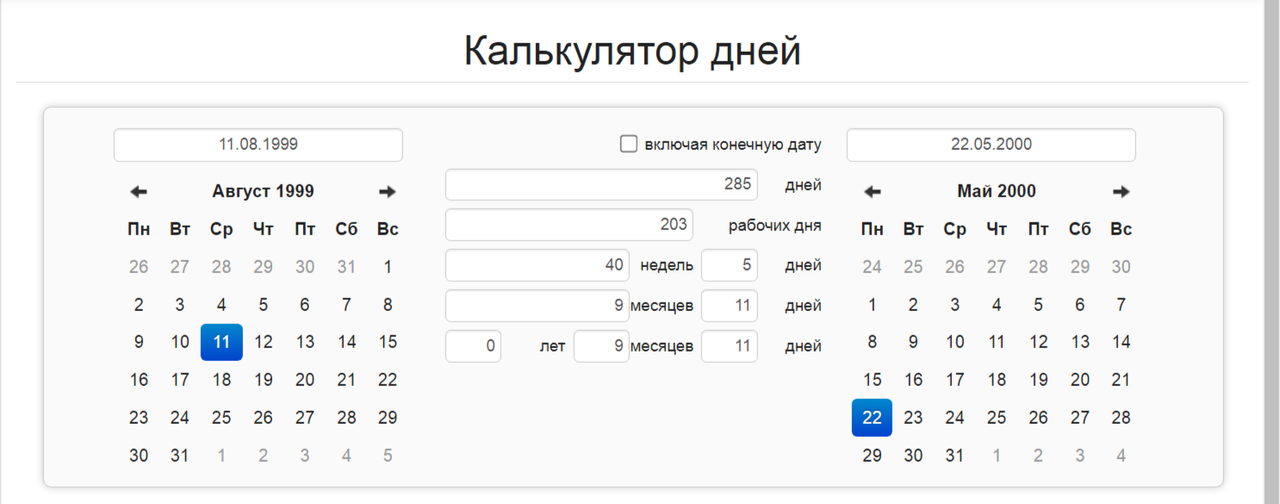Go to next month in August 1999 calendar
The image size is (1280, 504).
click(x=387, y=191)
